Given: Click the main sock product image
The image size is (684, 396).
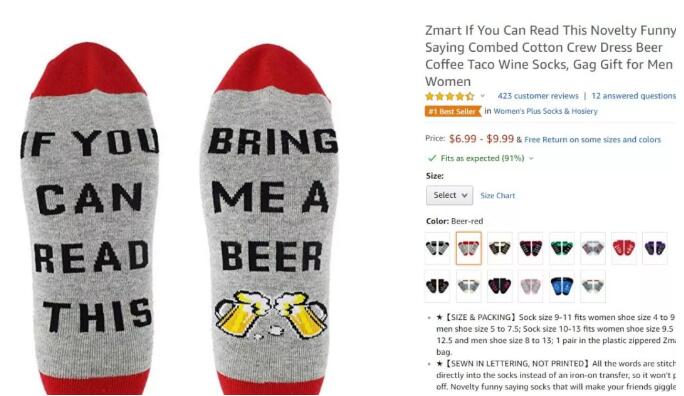Looking at the screenshot, I should tap(179, 218).
